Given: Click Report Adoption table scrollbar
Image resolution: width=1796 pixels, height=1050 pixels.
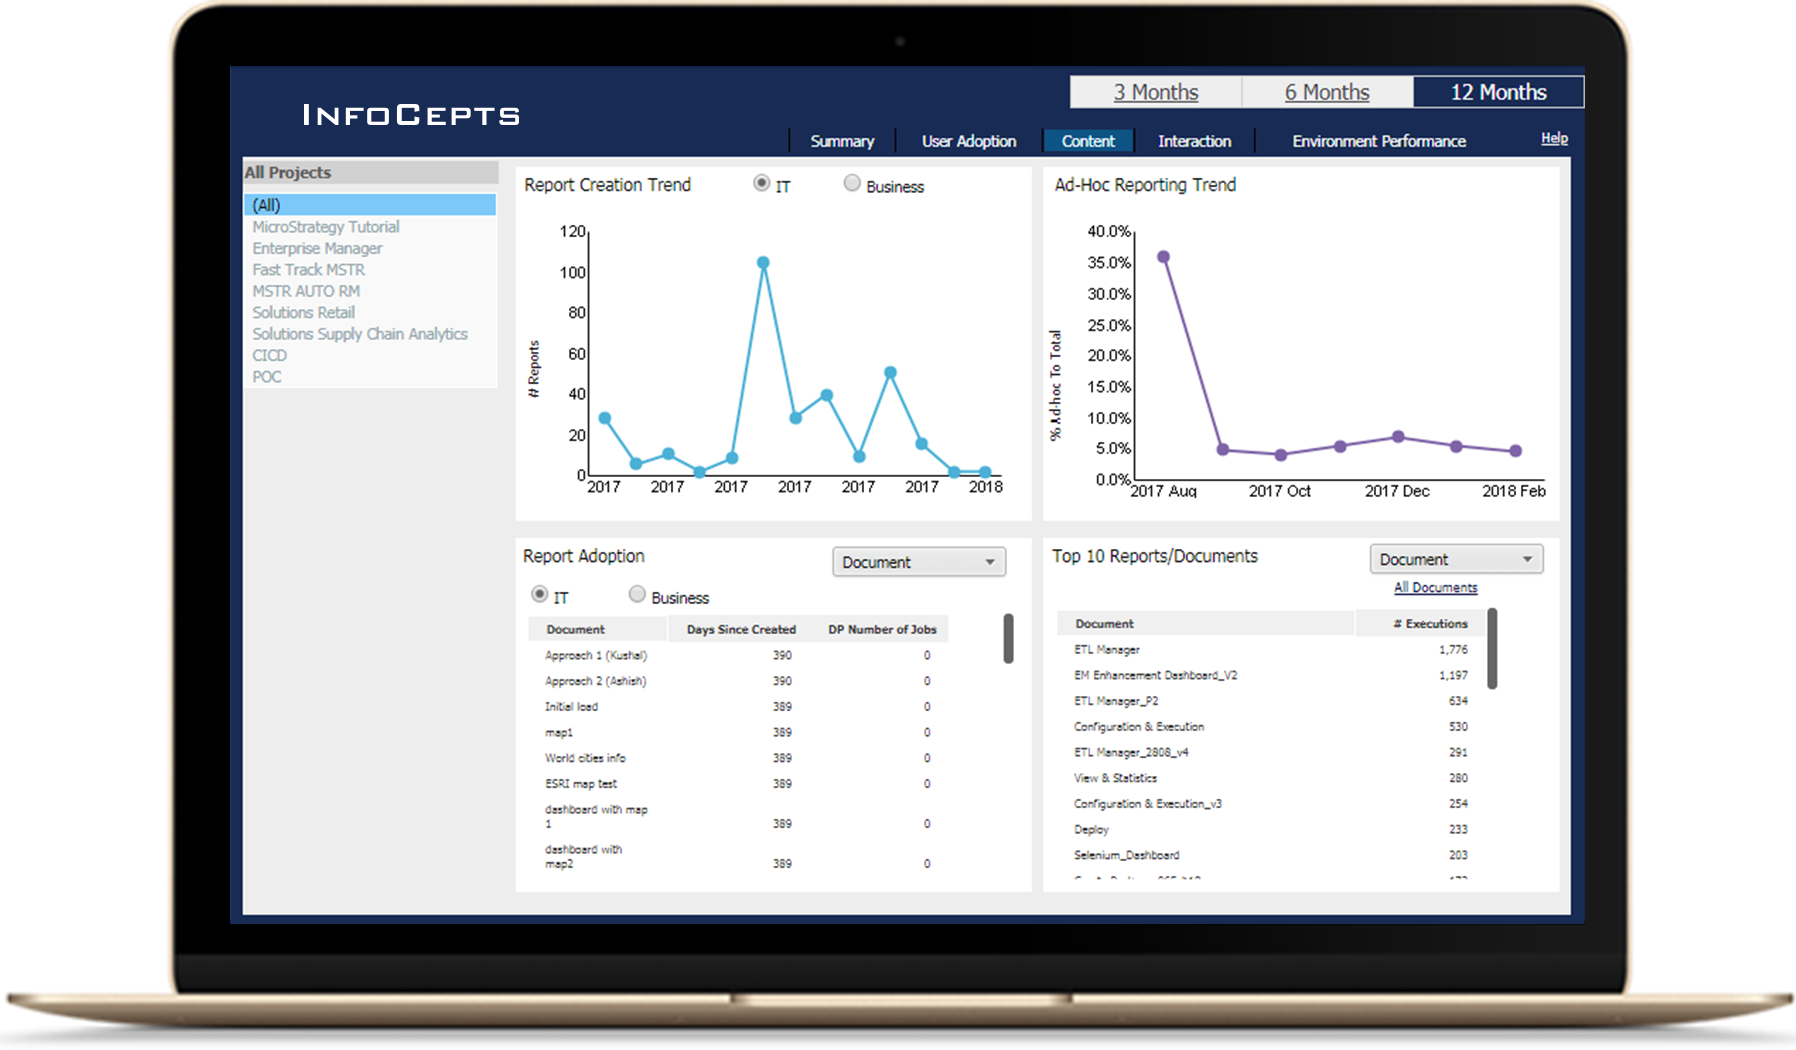Looking at the screenshot, I should (x=1008, y=638).
